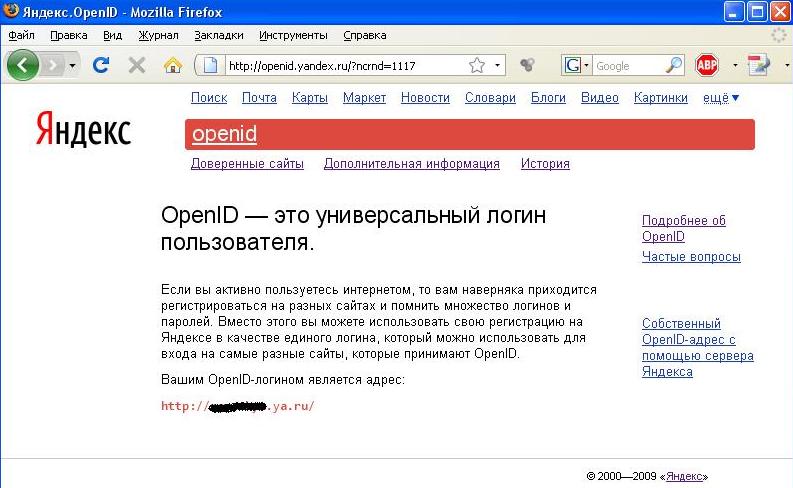Open the Home page icon

[x=172, y=65]
